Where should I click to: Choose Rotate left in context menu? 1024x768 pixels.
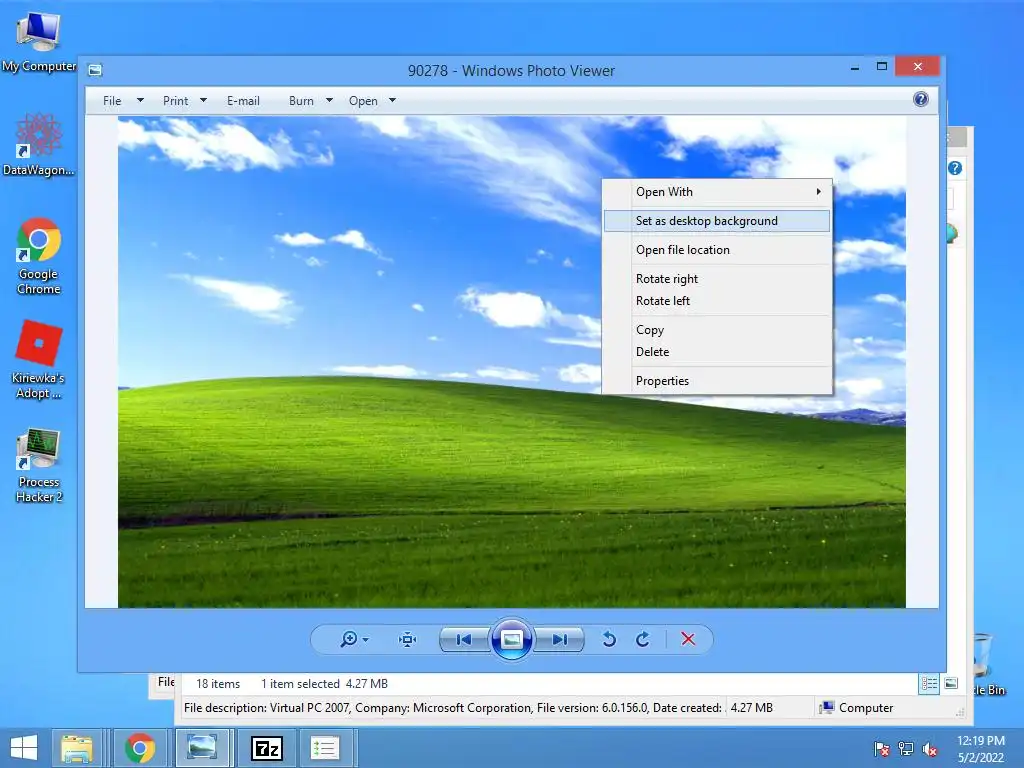tap(717, 301)
